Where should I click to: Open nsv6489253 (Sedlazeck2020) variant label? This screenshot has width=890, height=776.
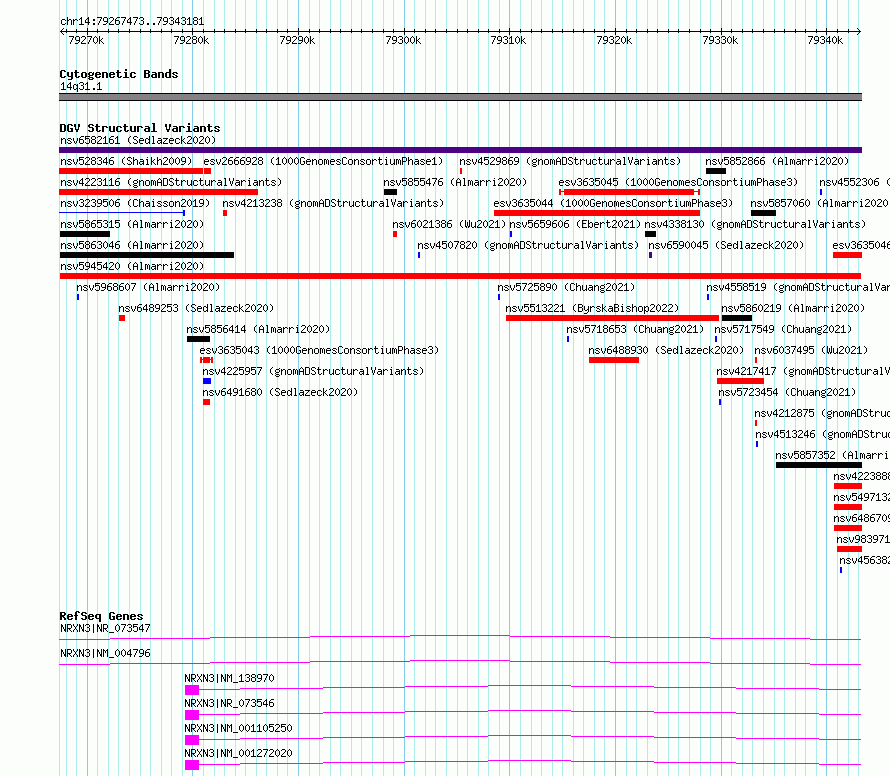[x=196, y=308]
